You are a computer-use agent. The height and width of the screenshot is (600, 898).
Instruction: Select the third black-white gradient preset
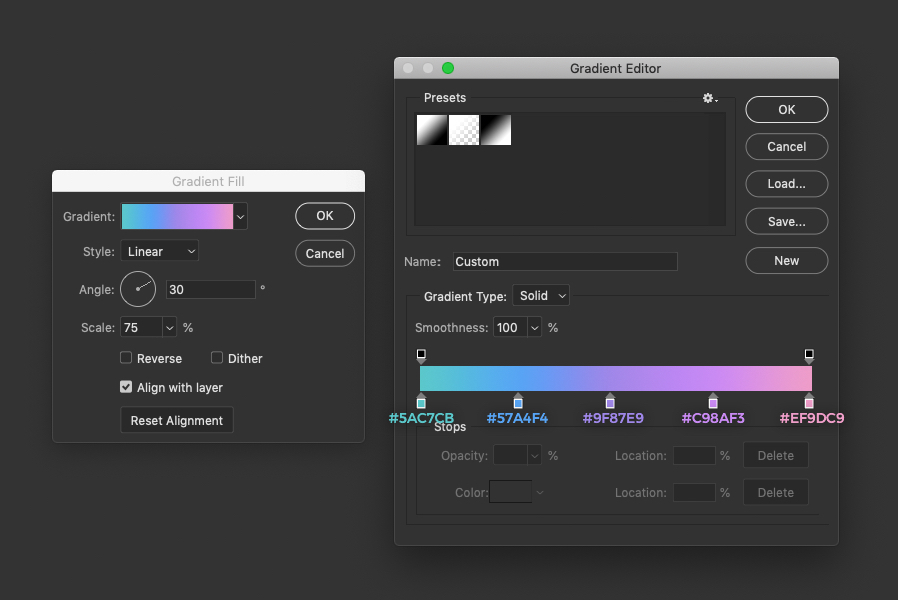pyautogui.click(x=496, y=130)
